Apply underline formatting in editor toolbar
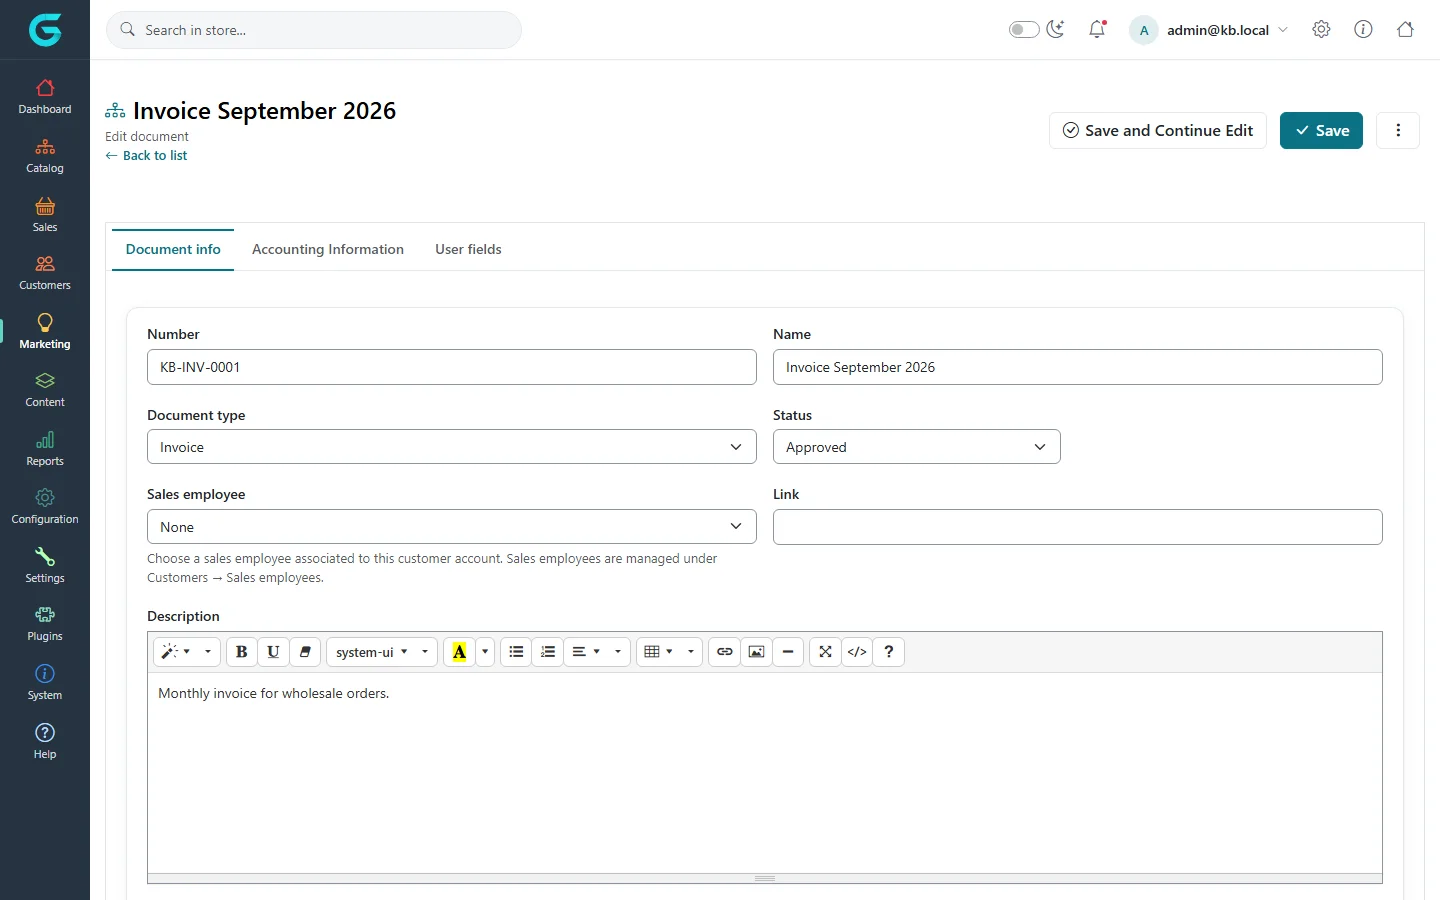The width and height of the screenshot is (1440, 900). pyautogui.click(x=273, y=652)
